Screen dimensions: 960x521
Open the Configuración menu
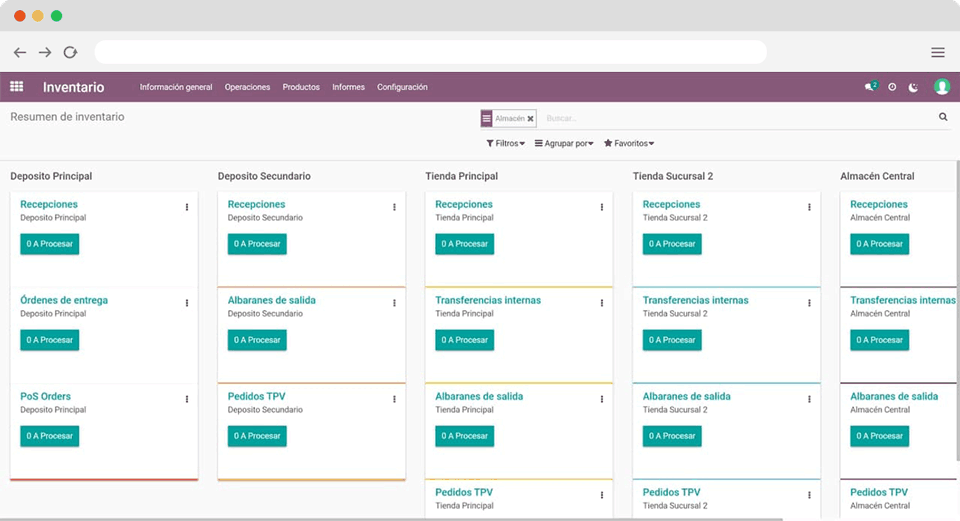tap(402, 87)
